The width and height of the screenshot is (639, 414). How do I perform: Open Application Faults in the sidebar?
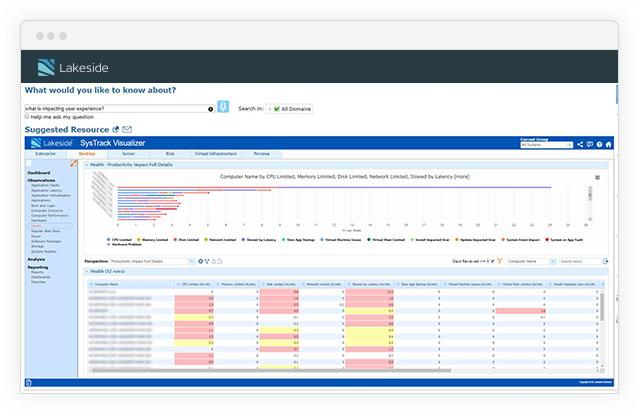coord(45,185)
